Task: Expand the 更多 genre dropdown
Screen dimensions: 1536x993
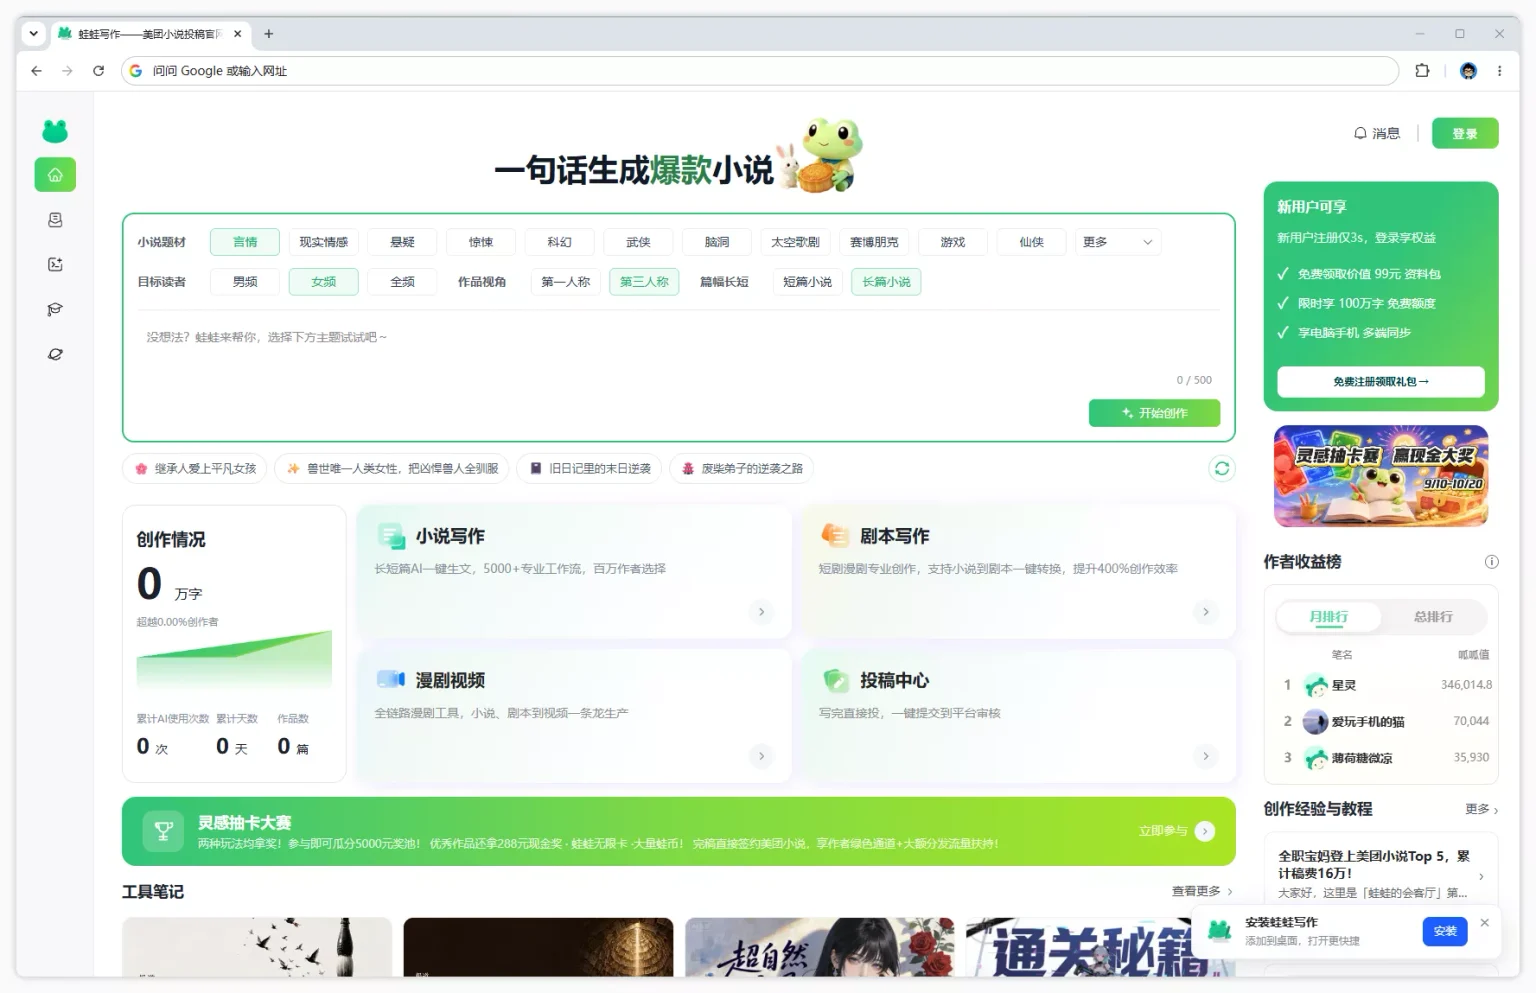Action: tap(1118, 242)
